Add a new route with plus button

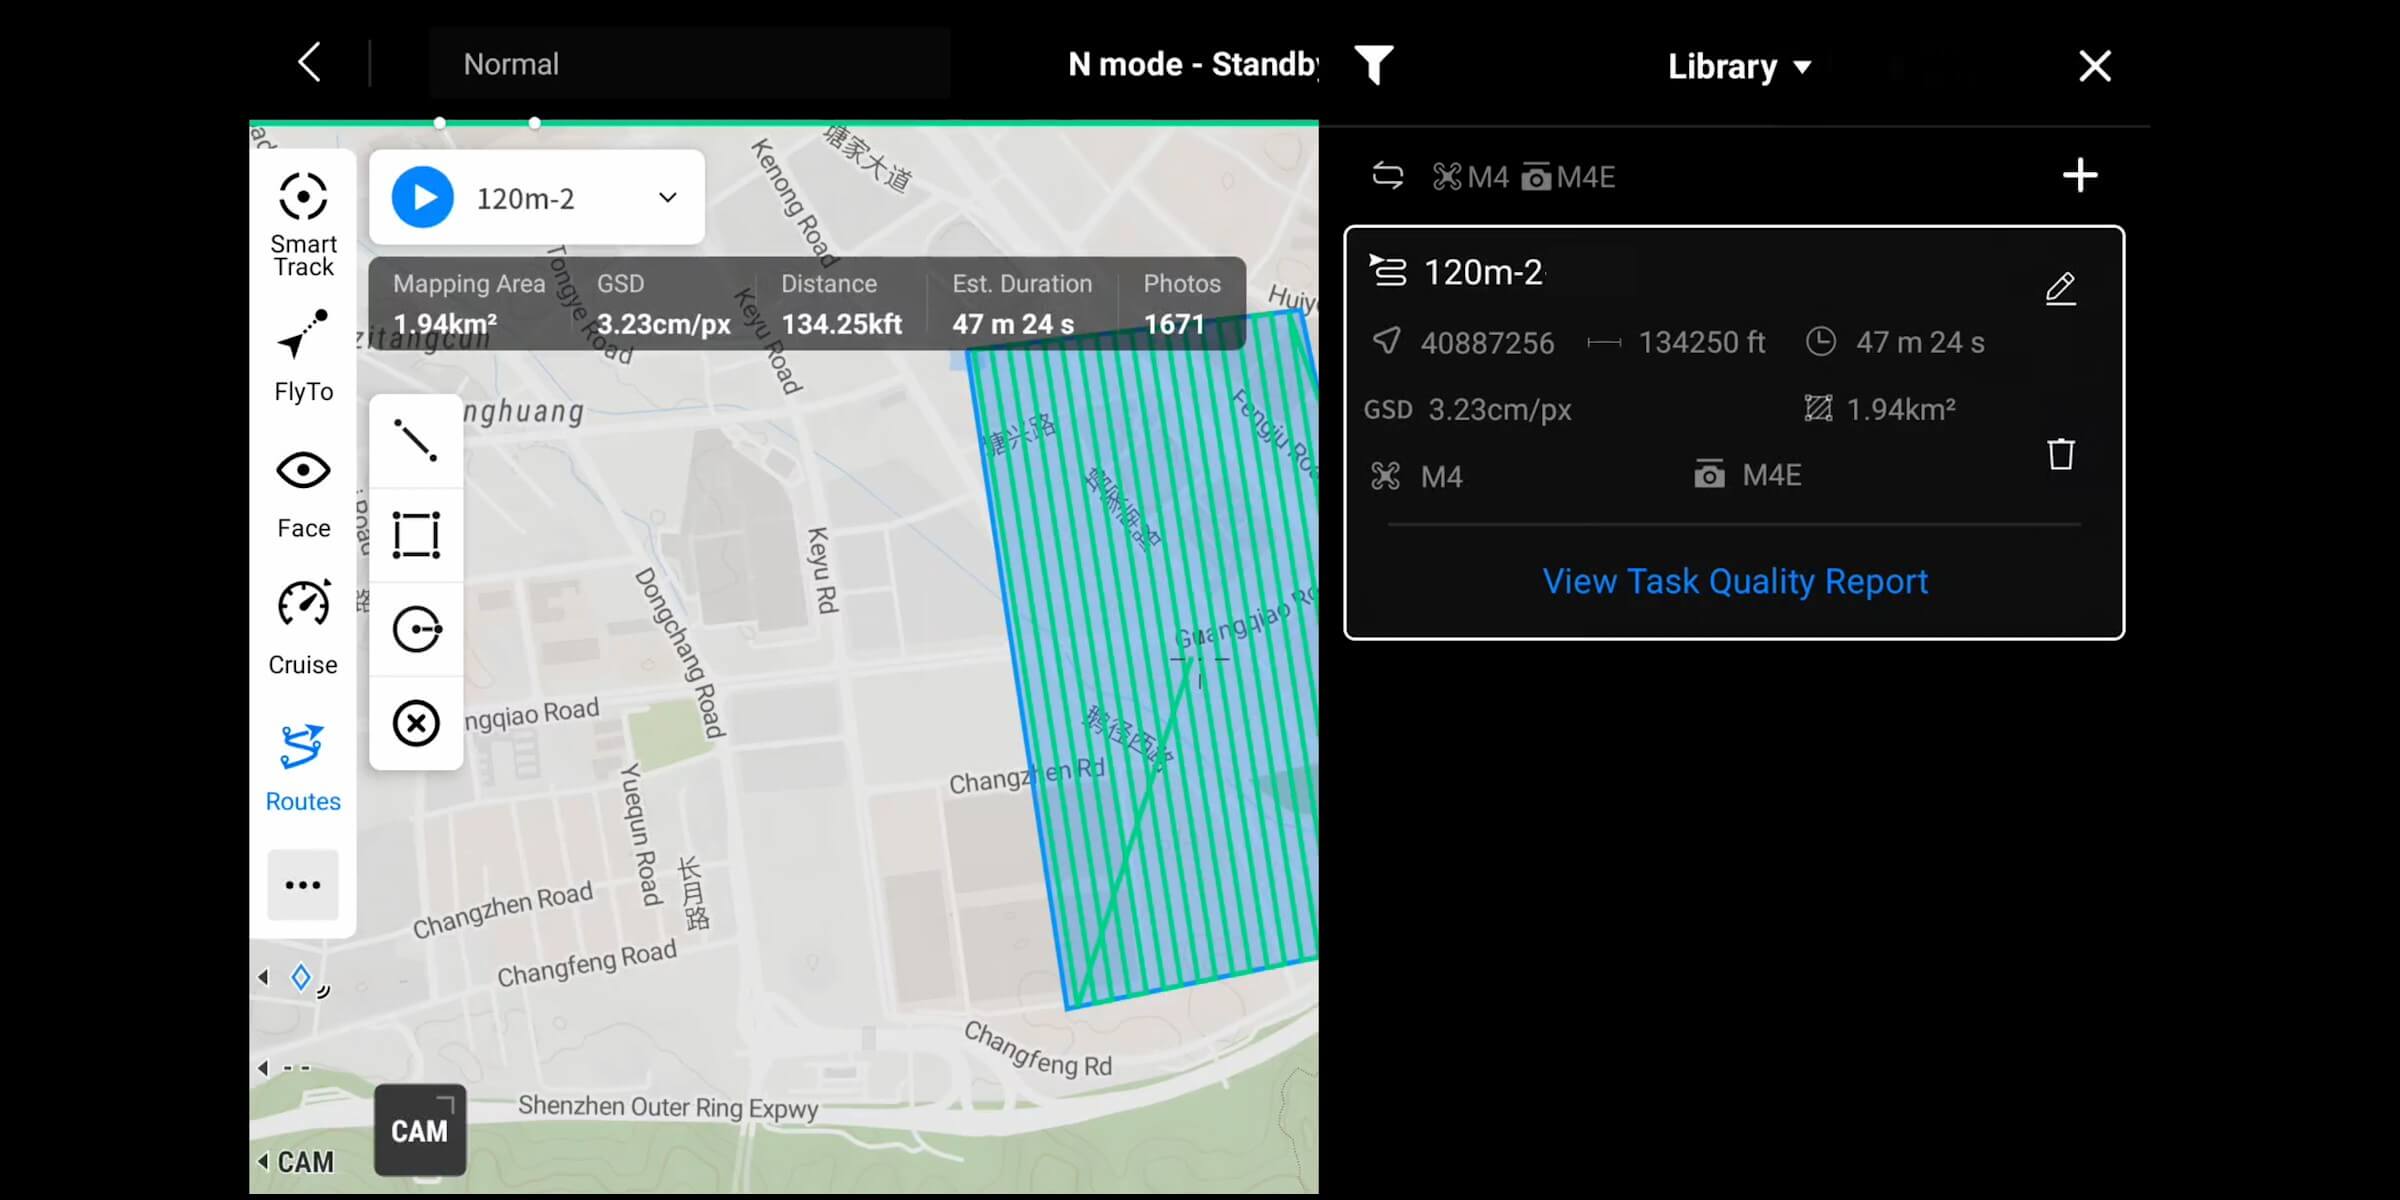pyautogui.click(x=2080, y=176)
